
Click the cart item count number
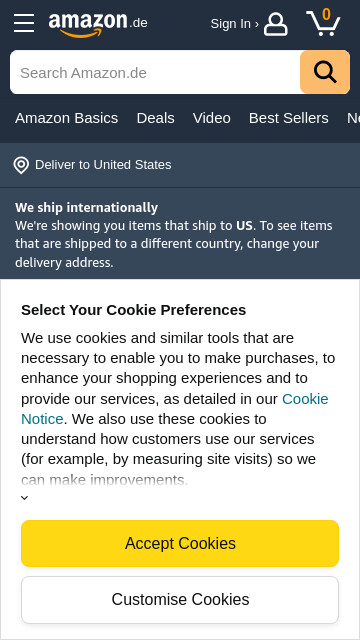[x=326, y=14]
